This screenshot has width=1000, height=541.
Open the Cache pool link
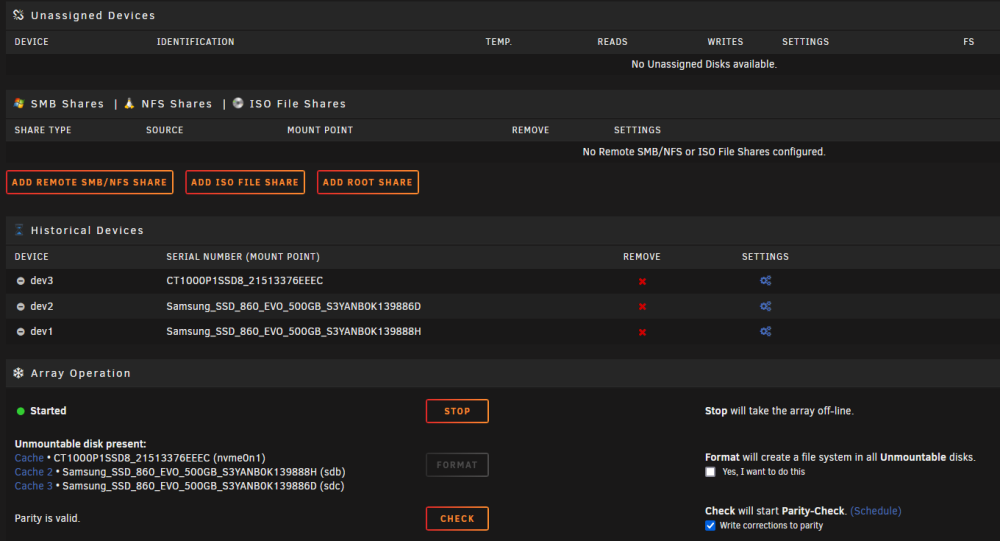click(x=29, y=458)
